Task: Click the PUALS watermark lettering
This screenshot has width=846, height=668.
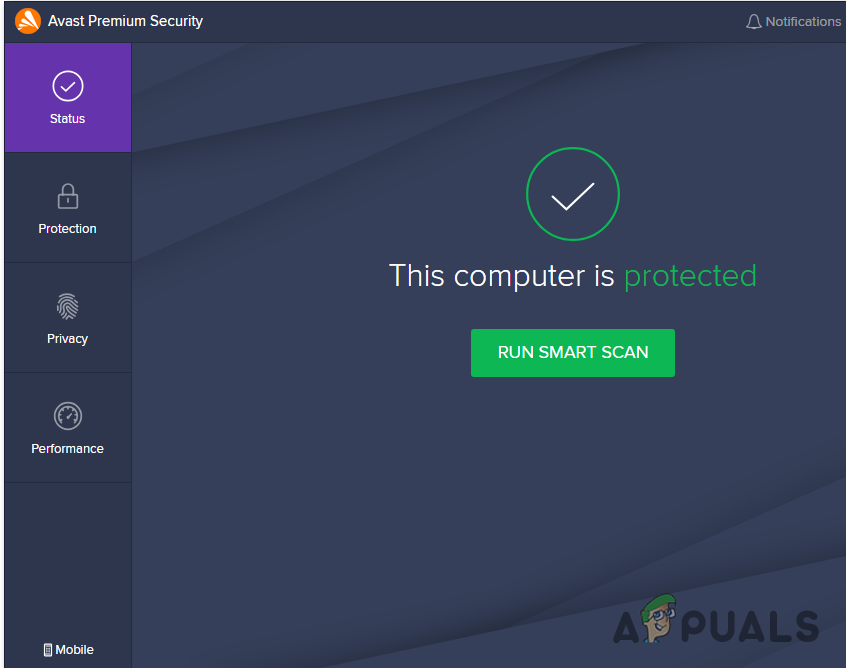Action: [x=750, y=626]
